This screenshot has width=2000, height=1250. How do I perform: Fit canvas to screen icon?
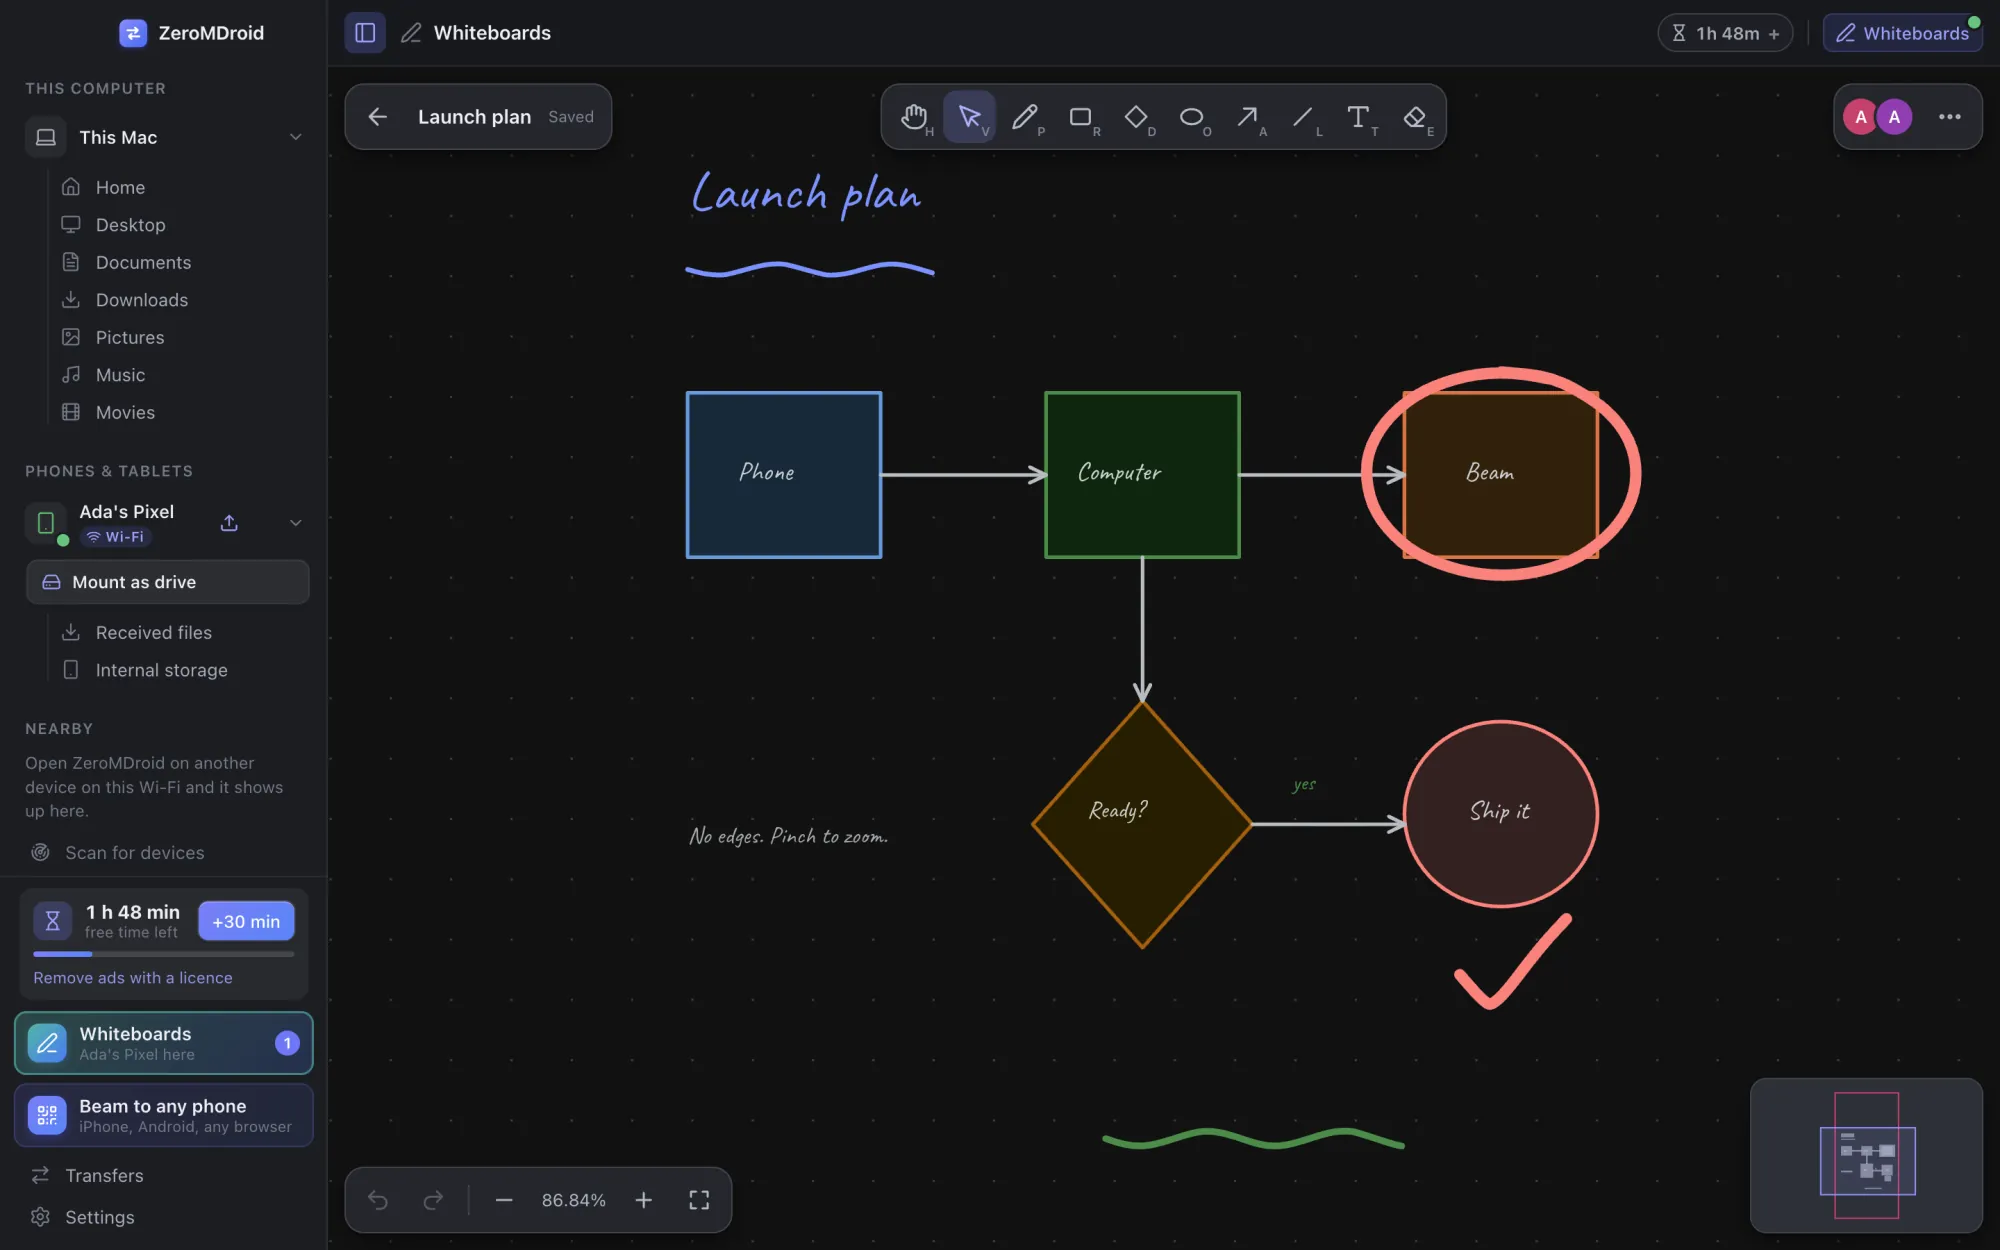699,1200
